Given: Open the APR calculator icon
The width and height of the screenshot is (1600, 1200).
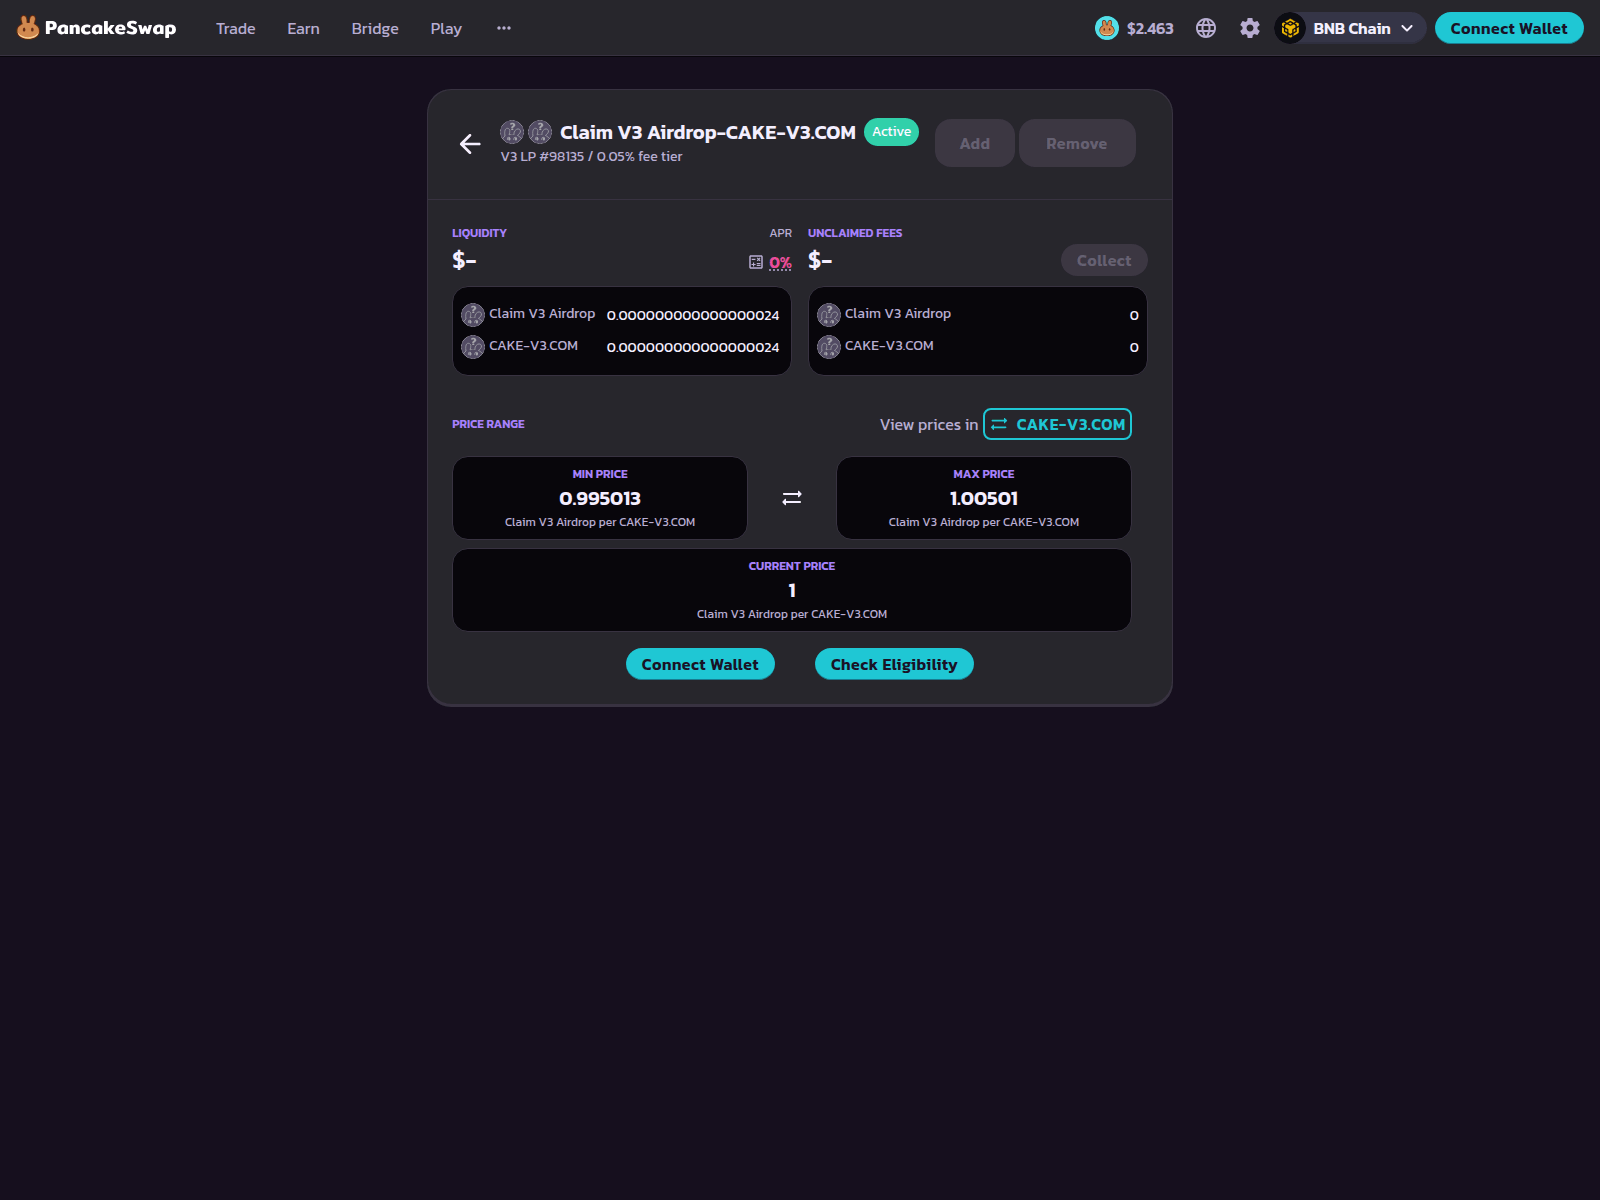Looking at the screenshot, I should pyautogui.click(x=756, y=262).
